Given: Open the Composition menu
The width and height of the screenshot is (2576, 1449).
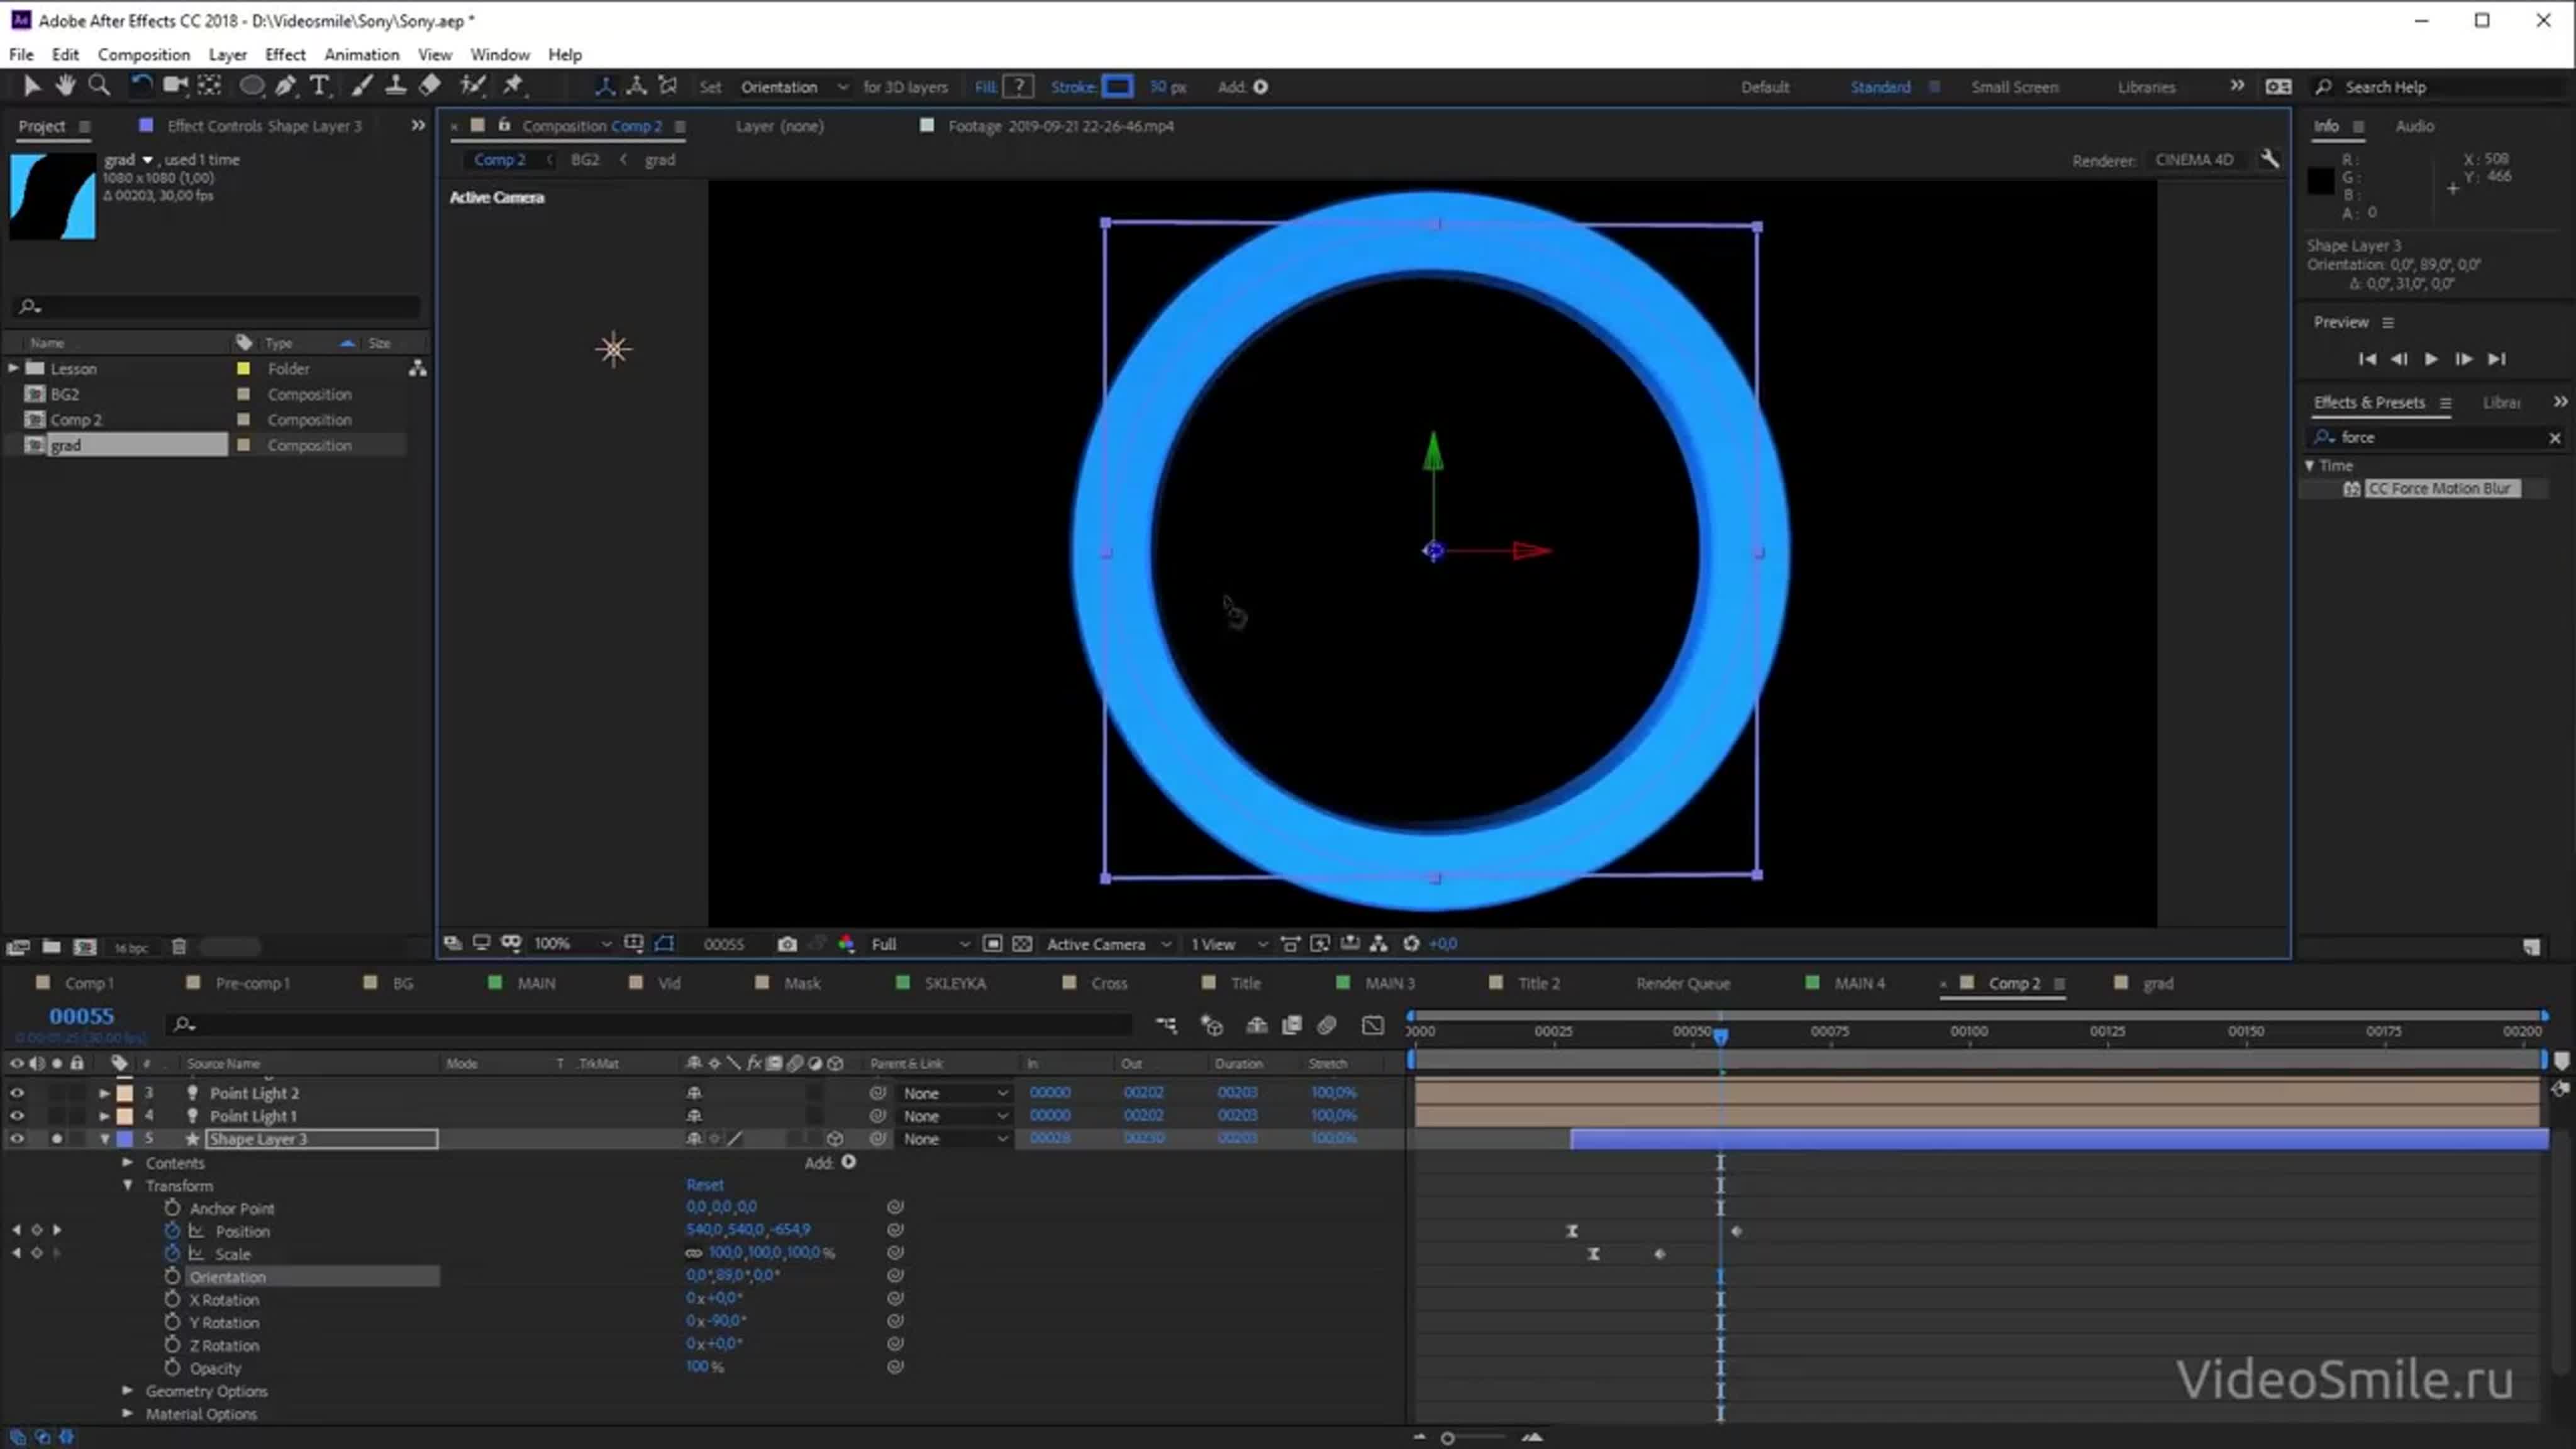Looking at the screenshot, I should point(143,54).
